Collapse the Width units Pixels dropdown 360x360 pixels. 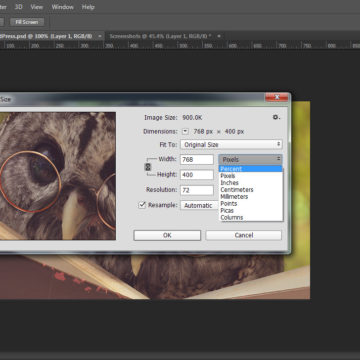pyautogui.click(x=250, y=160)
